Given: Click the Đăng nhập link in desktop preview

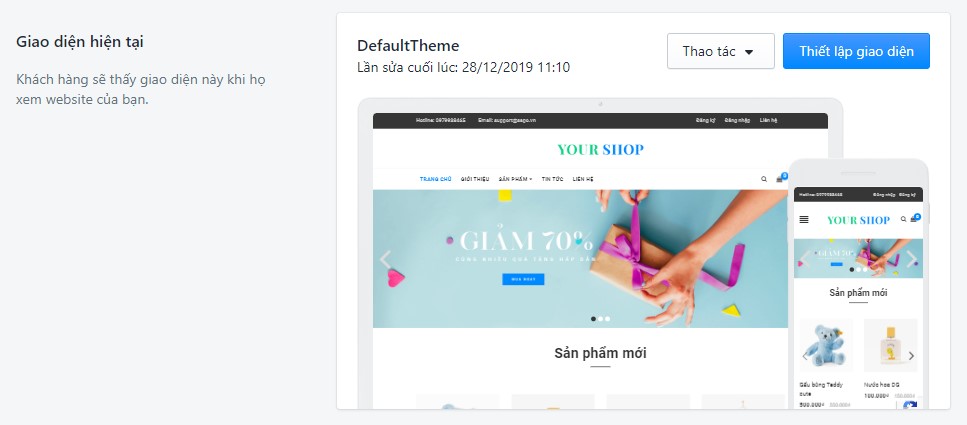Looking at the screenshot, I should (x=738, y=120).
